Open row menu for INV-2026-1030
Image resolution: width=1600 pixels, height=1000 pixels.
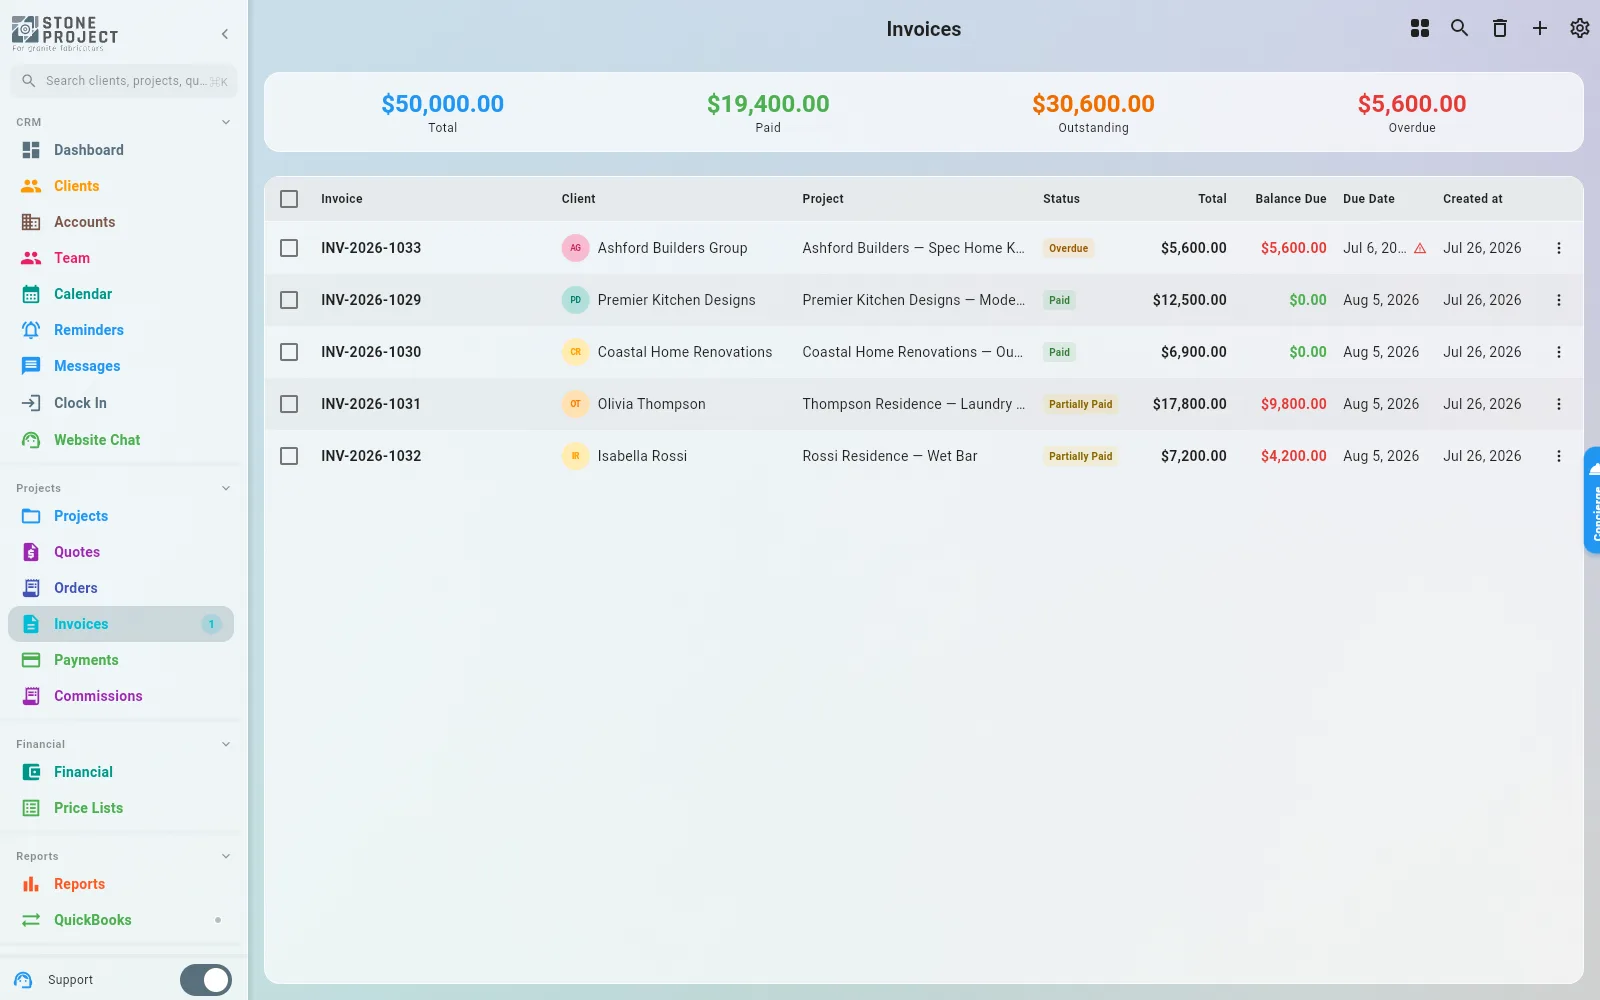coord(1558,352)
